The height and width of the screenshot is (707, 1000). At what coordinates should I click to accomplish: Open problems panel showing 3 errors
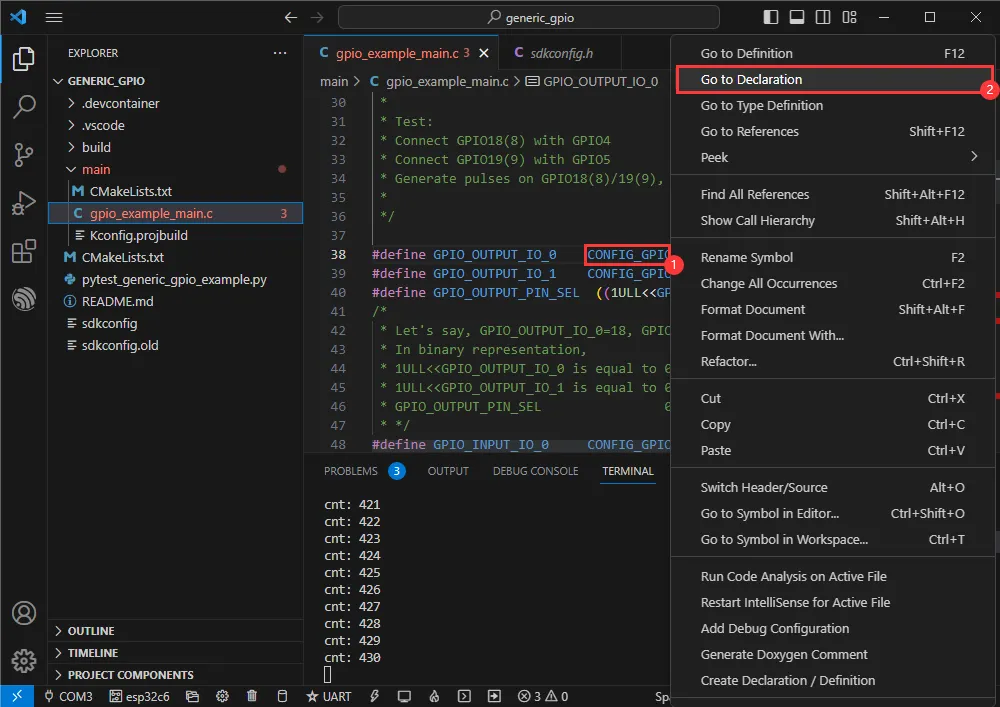[349, 471]
